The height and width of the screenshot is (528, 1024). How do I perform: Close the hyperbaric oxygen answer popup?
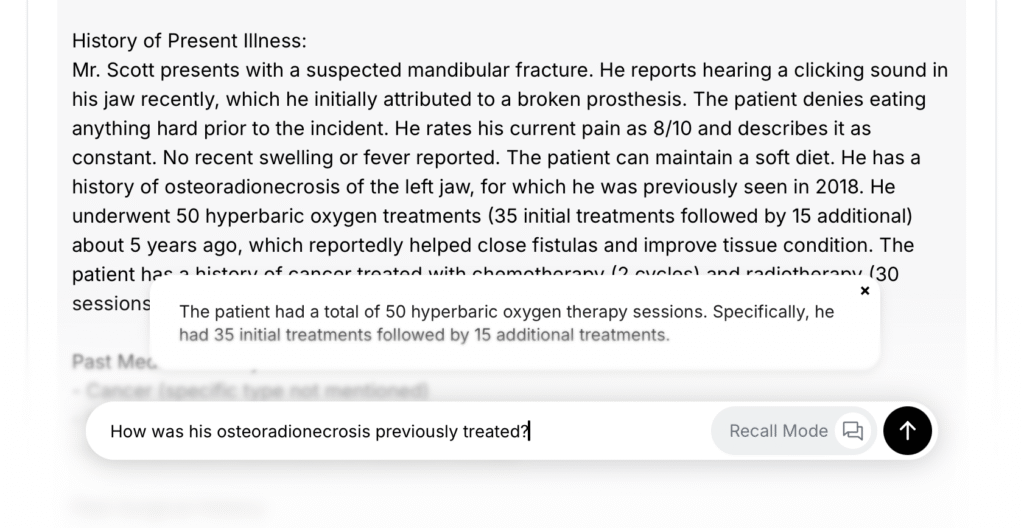865,291
